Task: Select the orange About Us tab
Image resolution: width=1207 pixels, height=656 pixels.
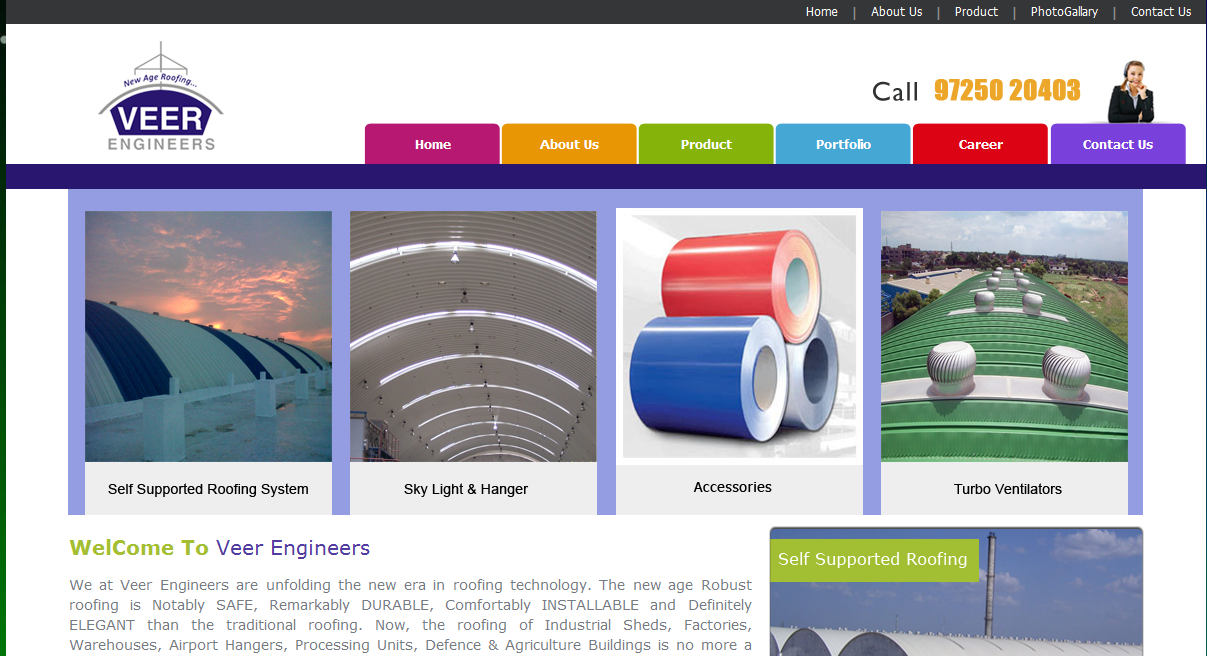Action: click(569, 144)
